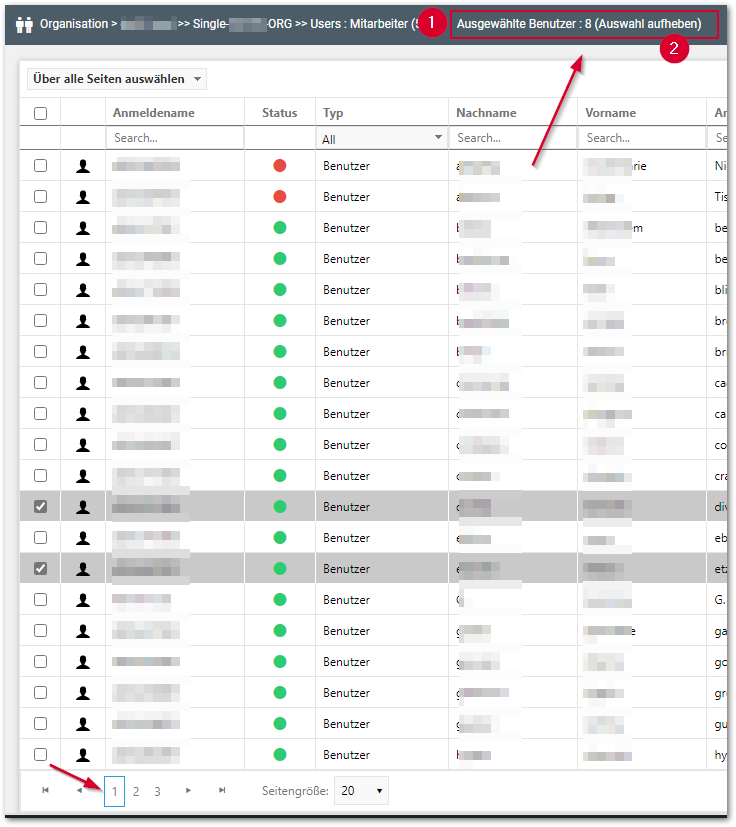Click green status dot in 'bli' row
Screen dimensions: 736x827
(280, 290)
